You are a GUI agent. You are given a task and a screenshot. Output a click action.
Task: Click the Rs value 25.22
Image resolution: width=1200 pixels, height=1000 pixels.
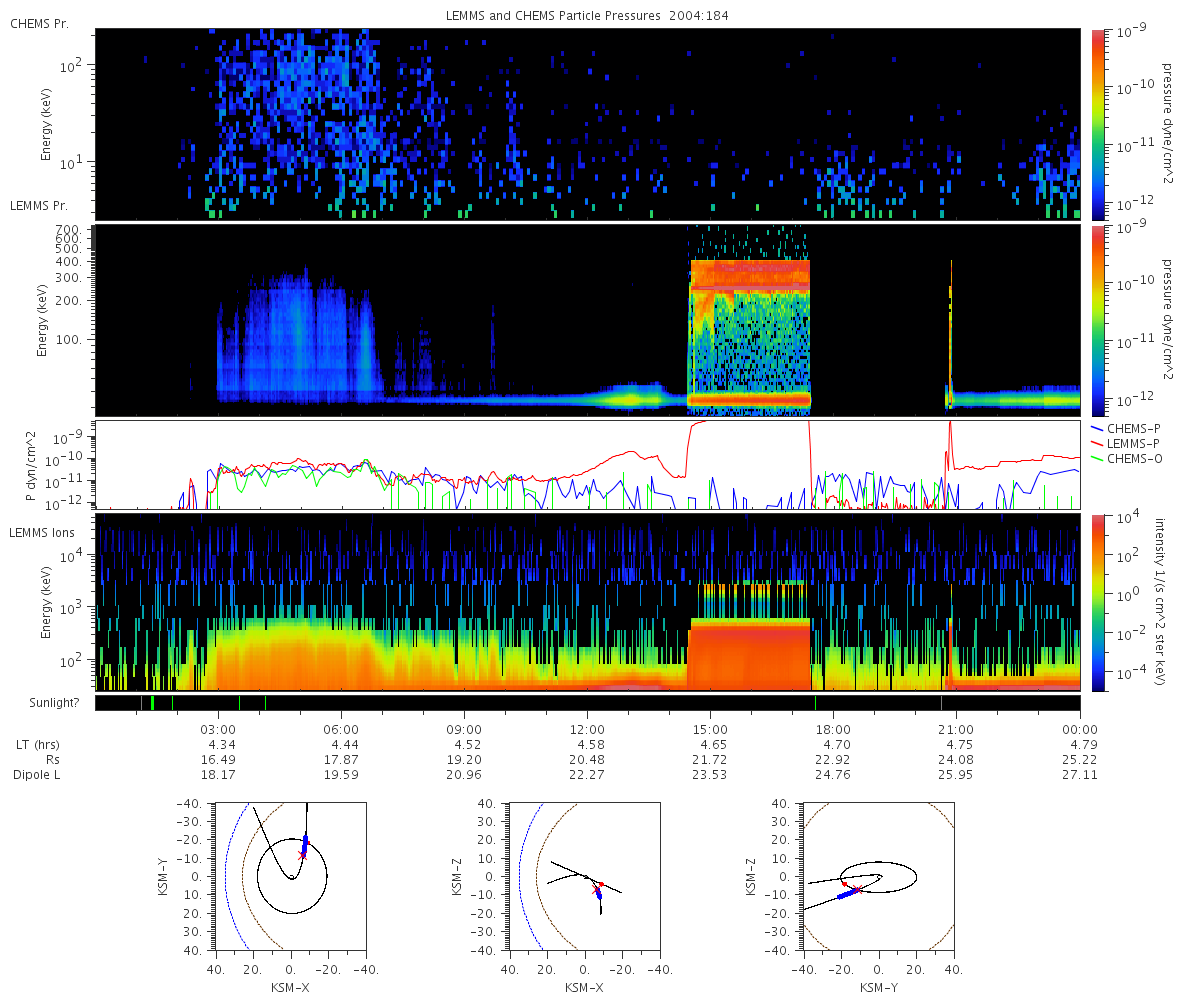[x=1079, y=760]
